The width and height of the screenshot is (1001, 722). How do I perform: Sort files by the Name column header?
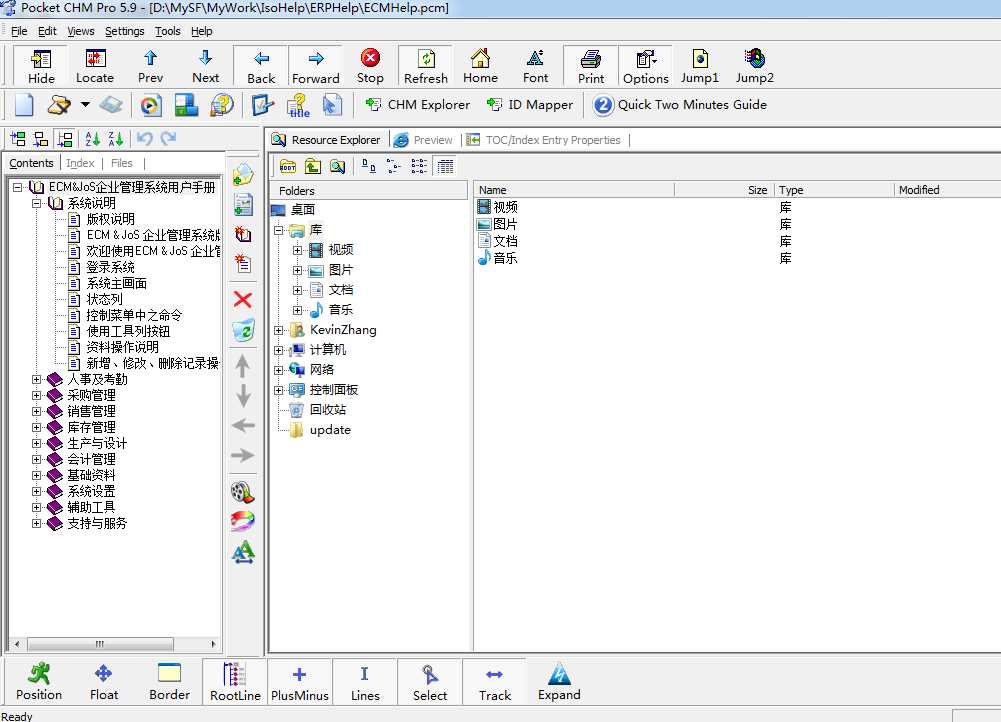point(574,190)
